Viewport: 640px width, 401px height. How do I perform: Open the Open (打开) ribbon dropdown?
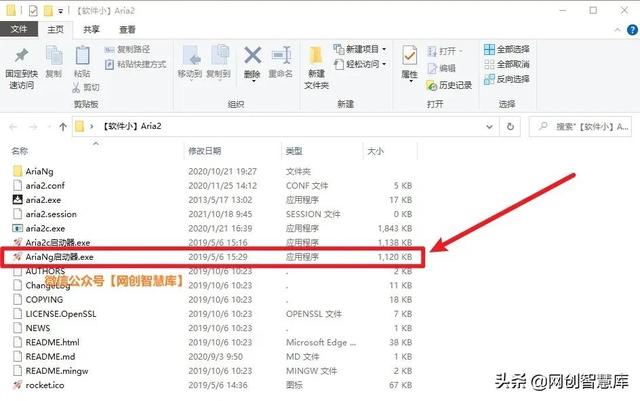point(445,51)
